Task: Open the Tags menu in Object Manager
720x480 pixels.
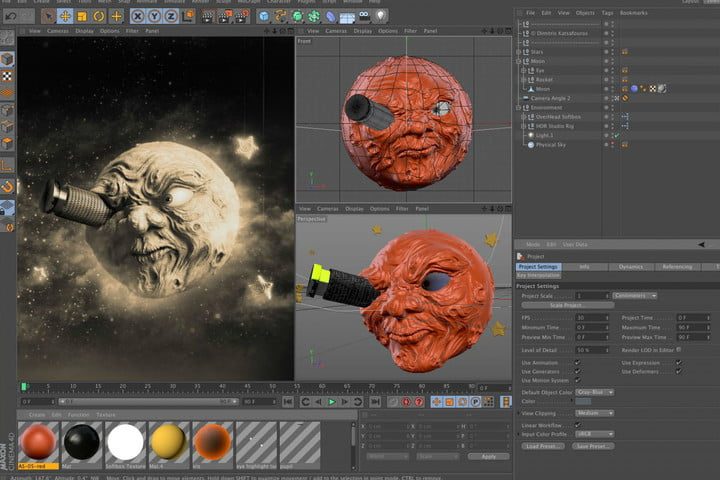Action: (x=607, y=13)
